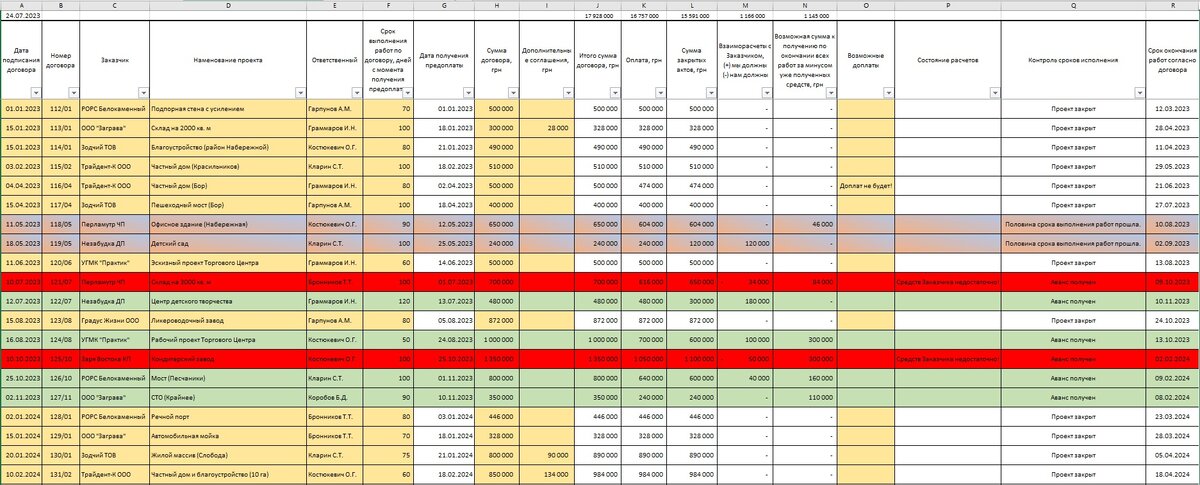
Task: Select end date cell 12.03.2023
Action: coord(1172,108)
